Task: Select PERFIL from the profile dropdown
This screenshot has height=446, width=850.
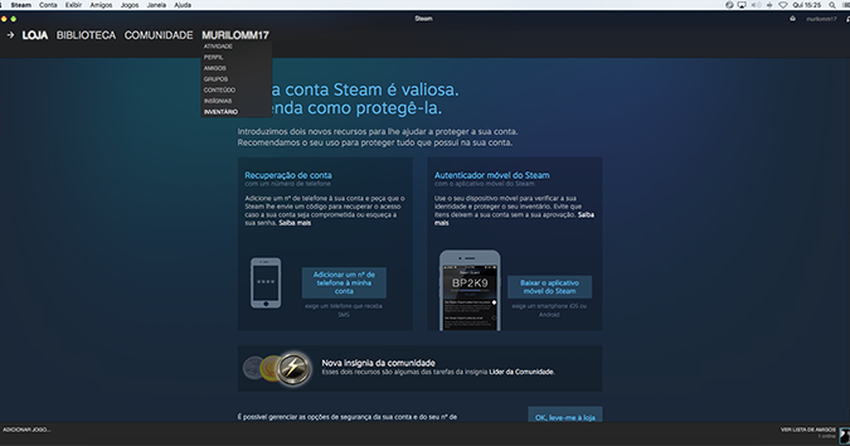Action: point(214,57)
